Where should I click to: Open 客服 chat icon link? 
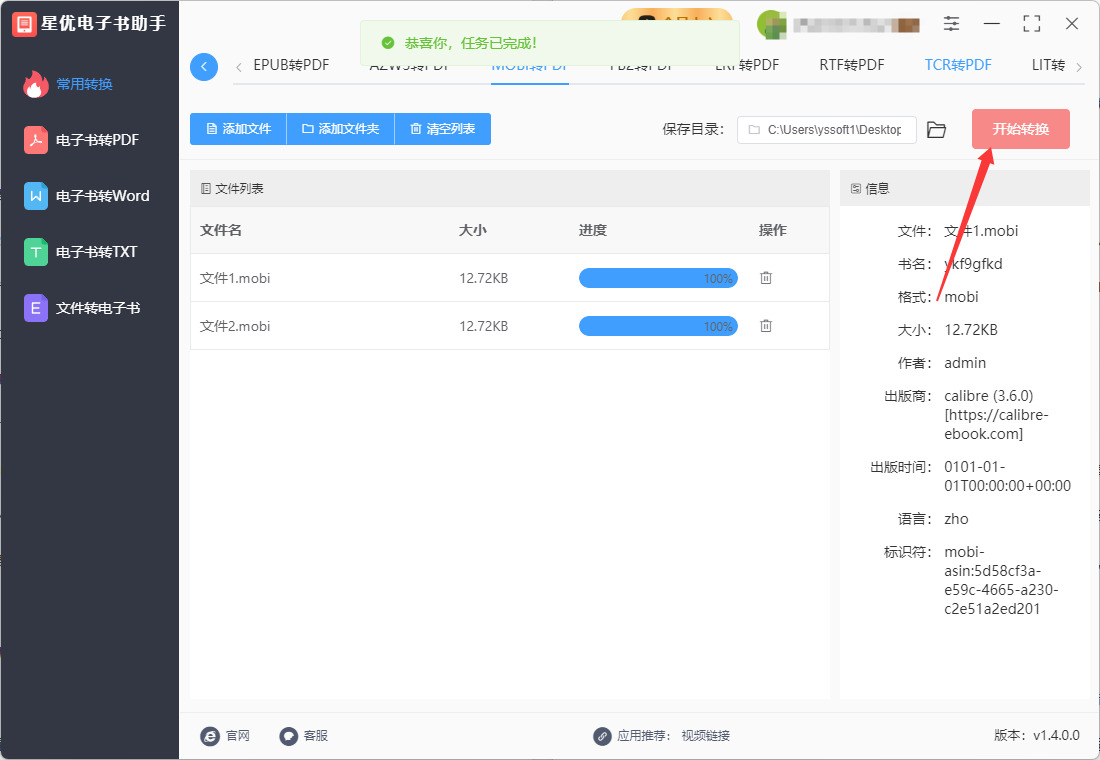coord(289,735)
